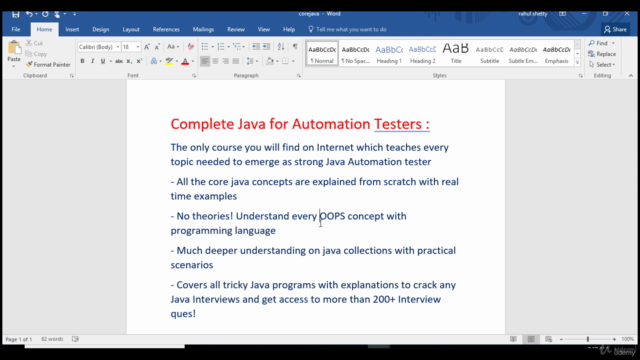Click the Redo icon in the quick access toolbar
640x360 pixels.
pos(45,14)
